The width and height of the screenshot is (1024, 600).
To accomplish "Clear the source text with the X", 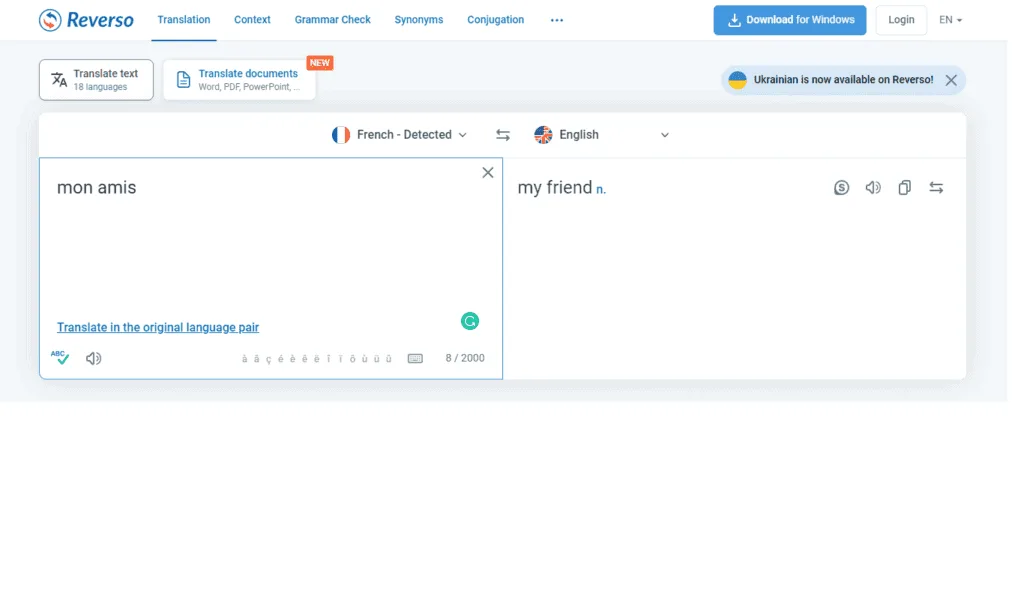I will pos(487,172).
